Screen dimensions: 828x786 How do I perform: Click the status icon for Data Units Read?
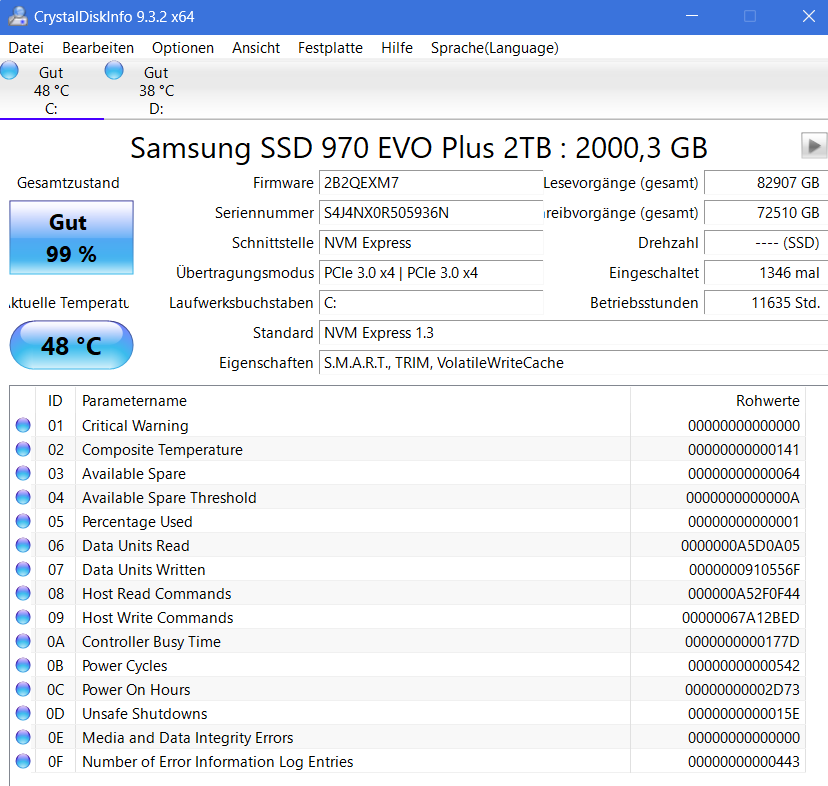coord(23,545)
